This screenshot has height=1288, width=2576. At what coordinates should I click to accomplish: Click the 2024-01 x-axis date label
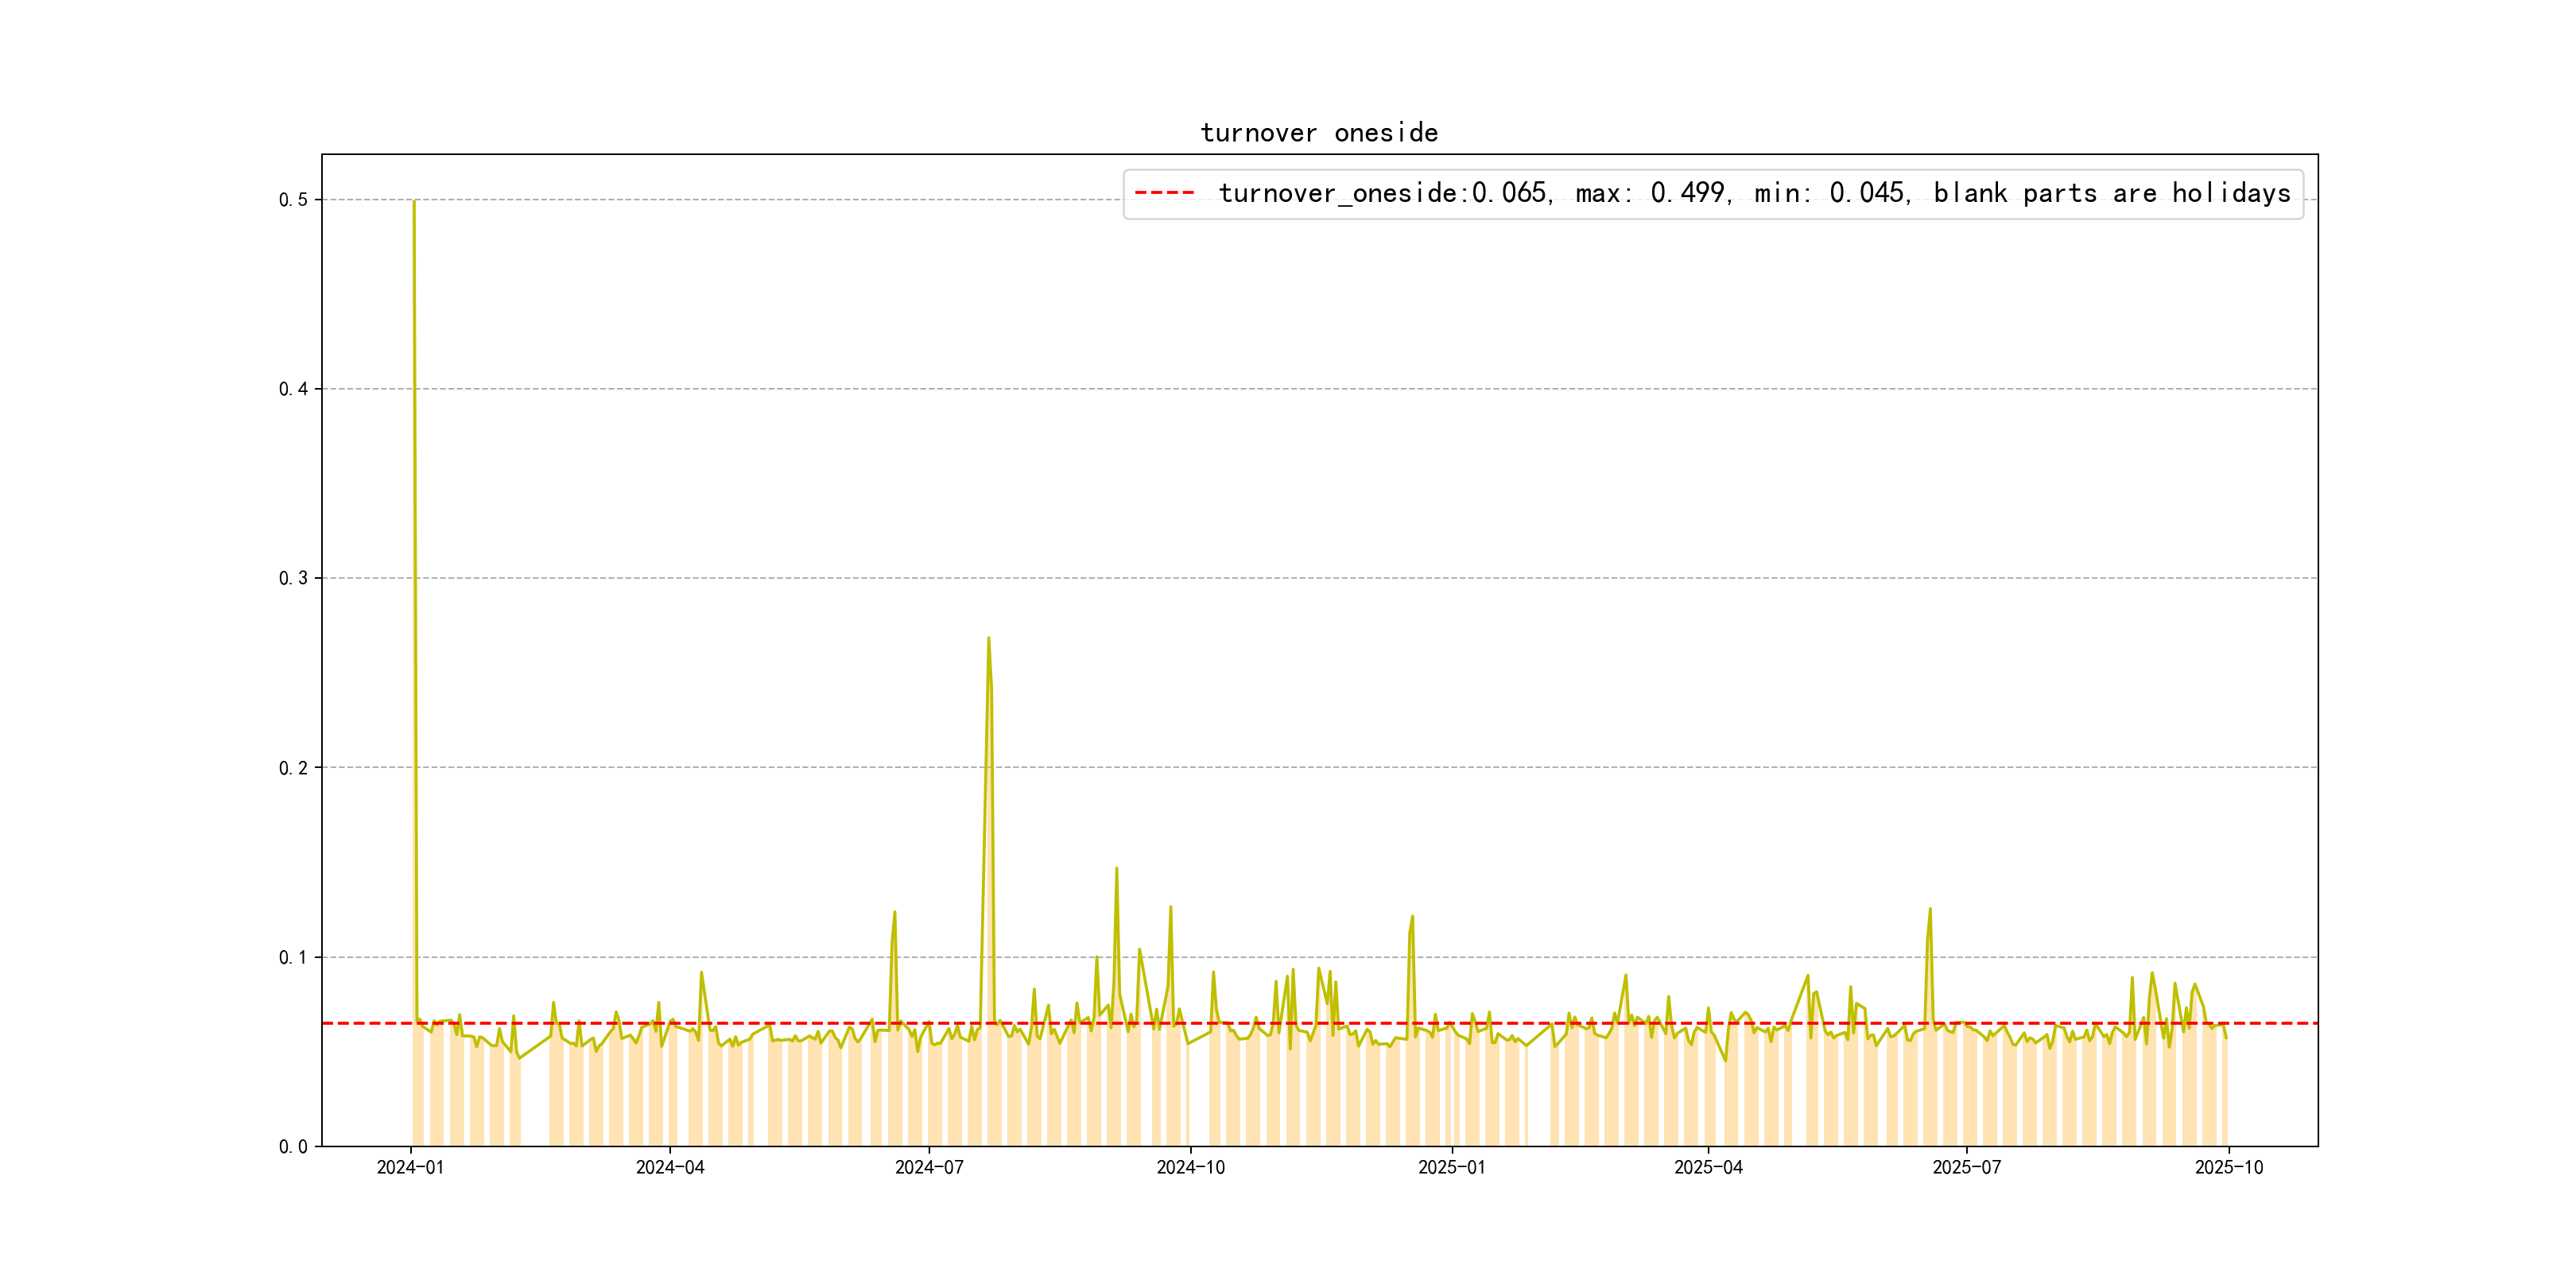pyautogui.click(x=410, y=1168)
